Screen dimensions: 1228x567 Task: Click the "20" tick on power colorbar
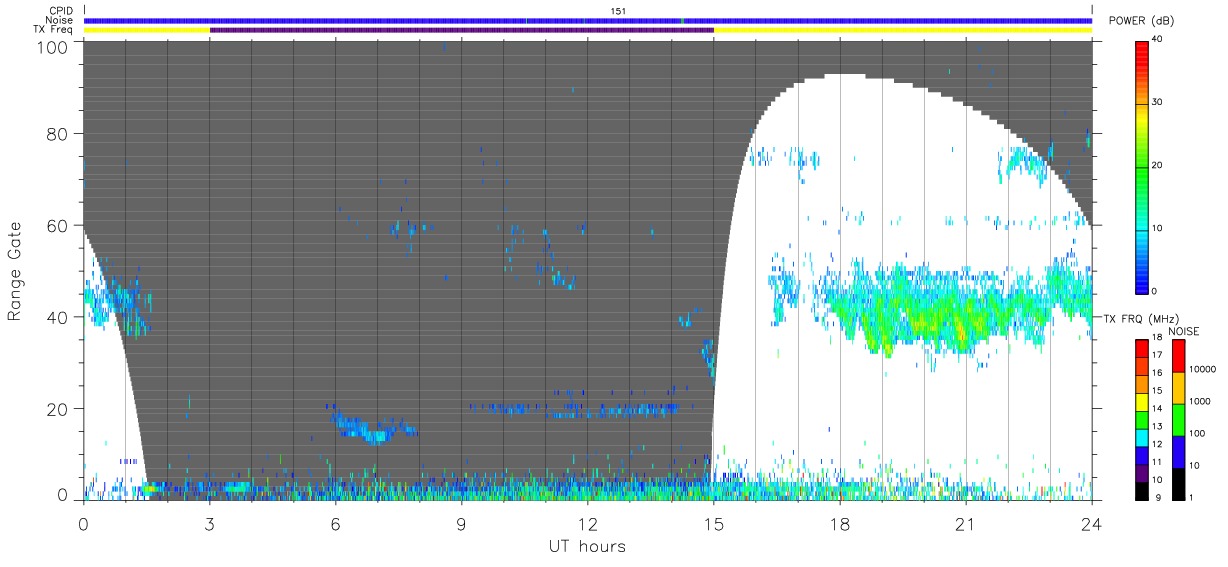coord(1159,165)
